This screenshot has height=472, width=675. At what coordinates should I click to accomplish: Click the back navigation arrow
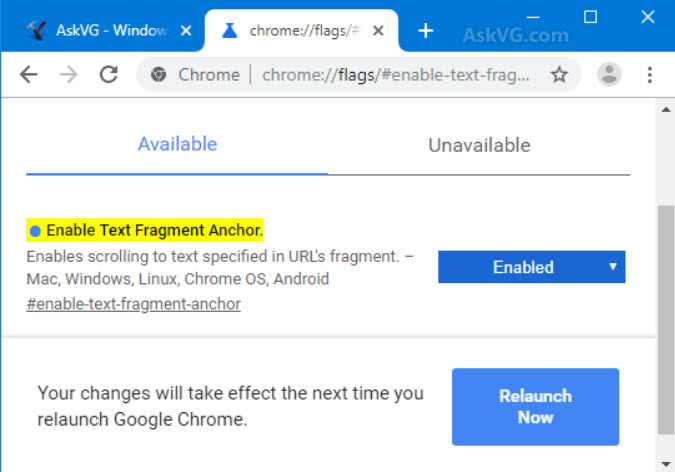point(29,74)
